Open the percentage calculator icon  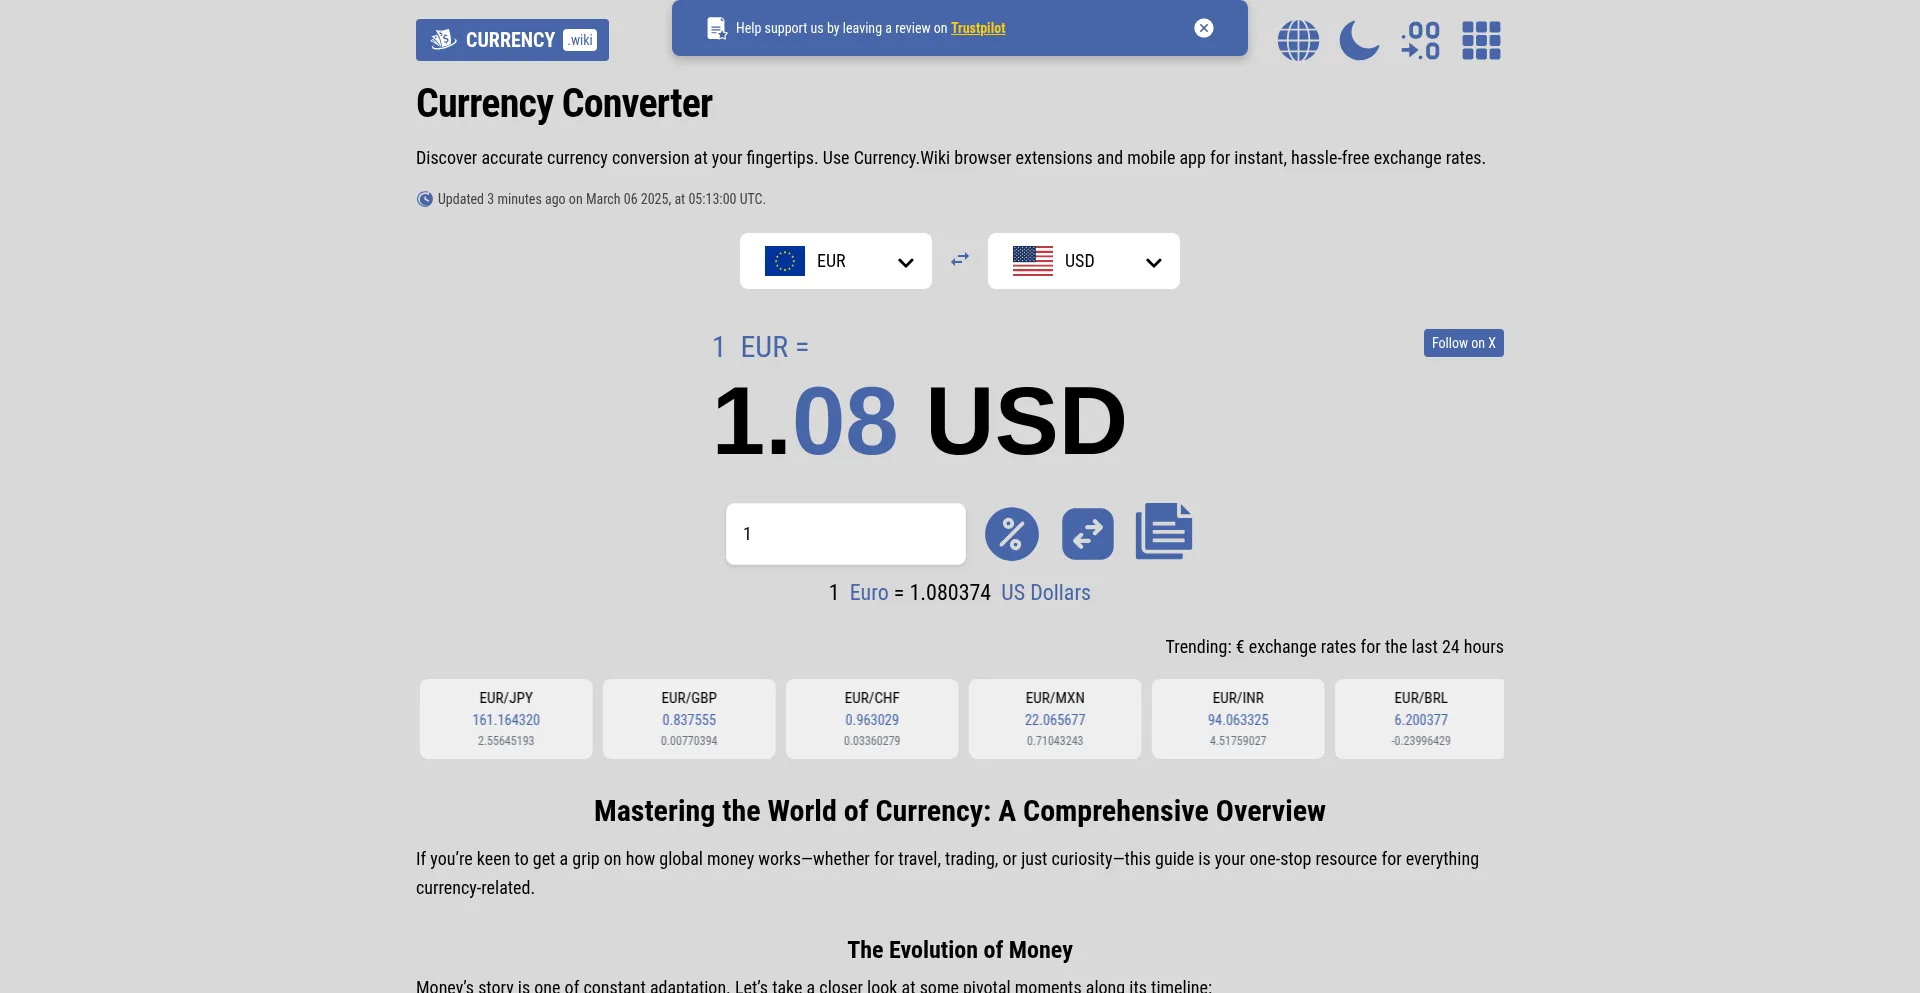(x=1012, y=534)
